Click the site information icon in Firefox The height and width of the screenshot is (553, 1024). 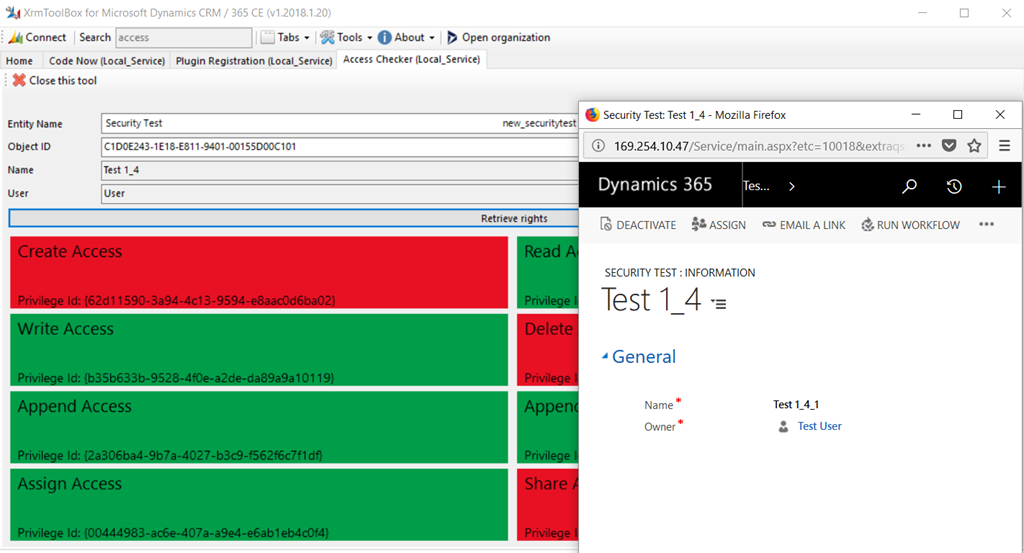pyautogui.click(x=598, y=146)
